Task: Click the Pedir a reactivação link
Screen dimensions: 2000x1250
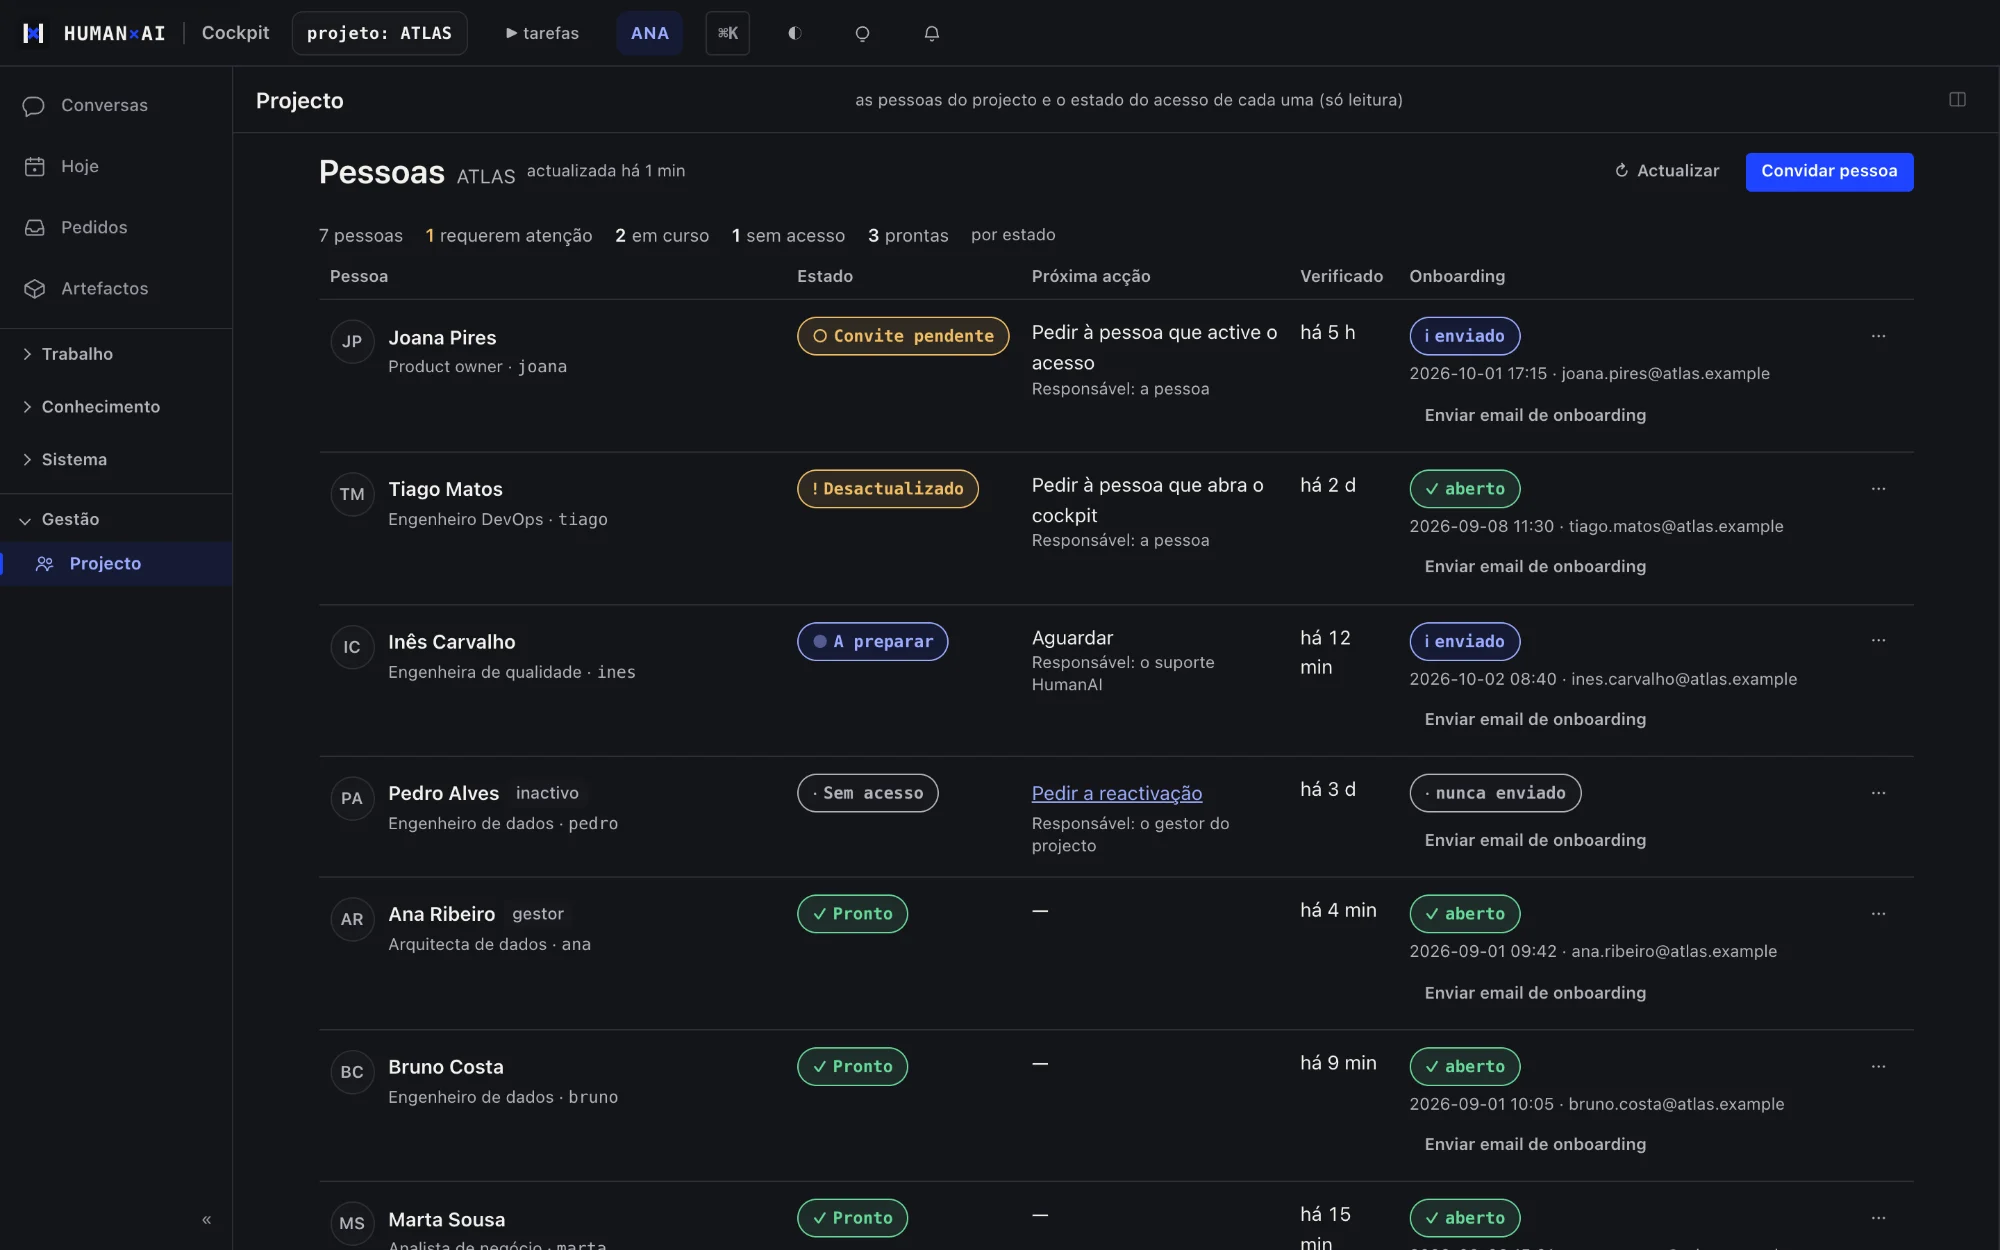Action: (x=1117, y=793)
